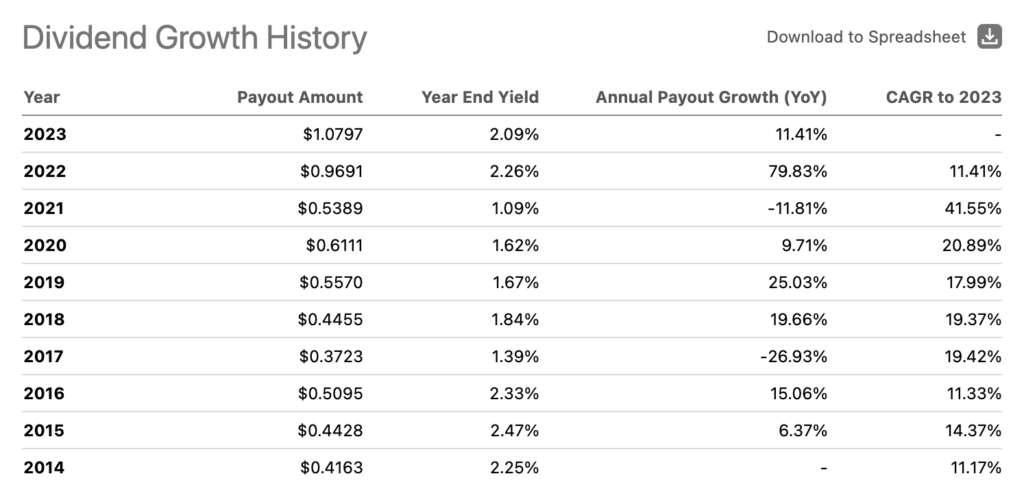Click the 2023 payout amount $1.0797
1024x498 pixels.
pos(330,134)
